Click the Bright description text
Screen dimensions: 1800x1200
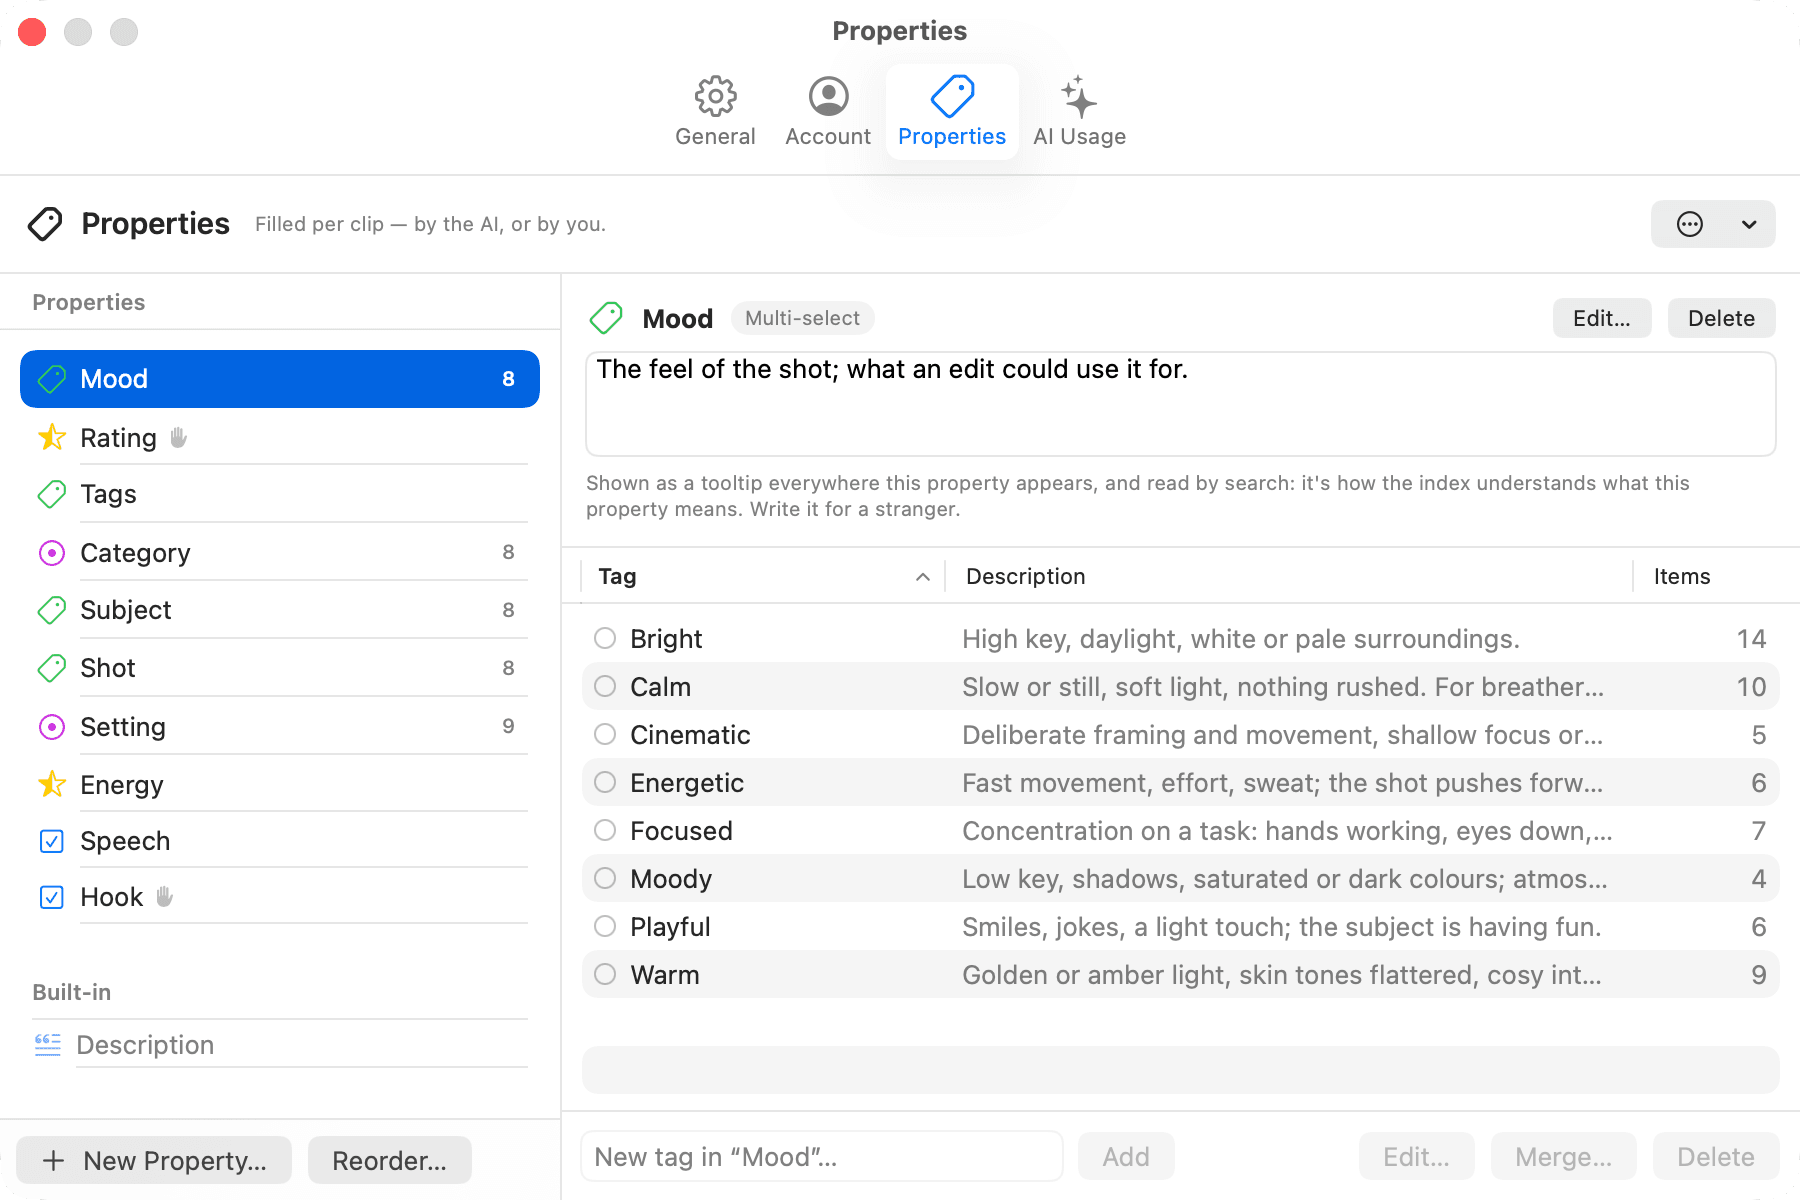click(x=1241, y=639)
